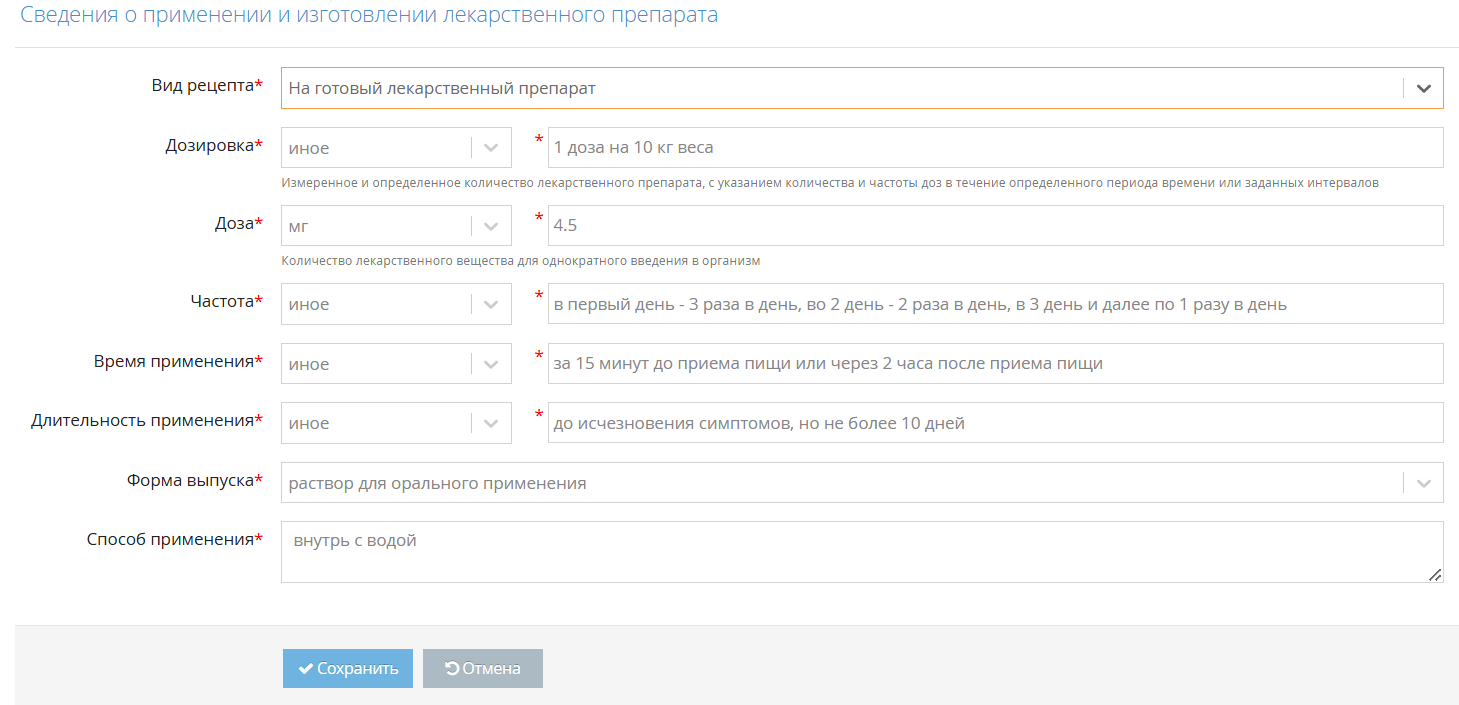This screenshot has height=705, width=1459.
Task: Click the Отмена cancel button
Action: pos(482,669)
